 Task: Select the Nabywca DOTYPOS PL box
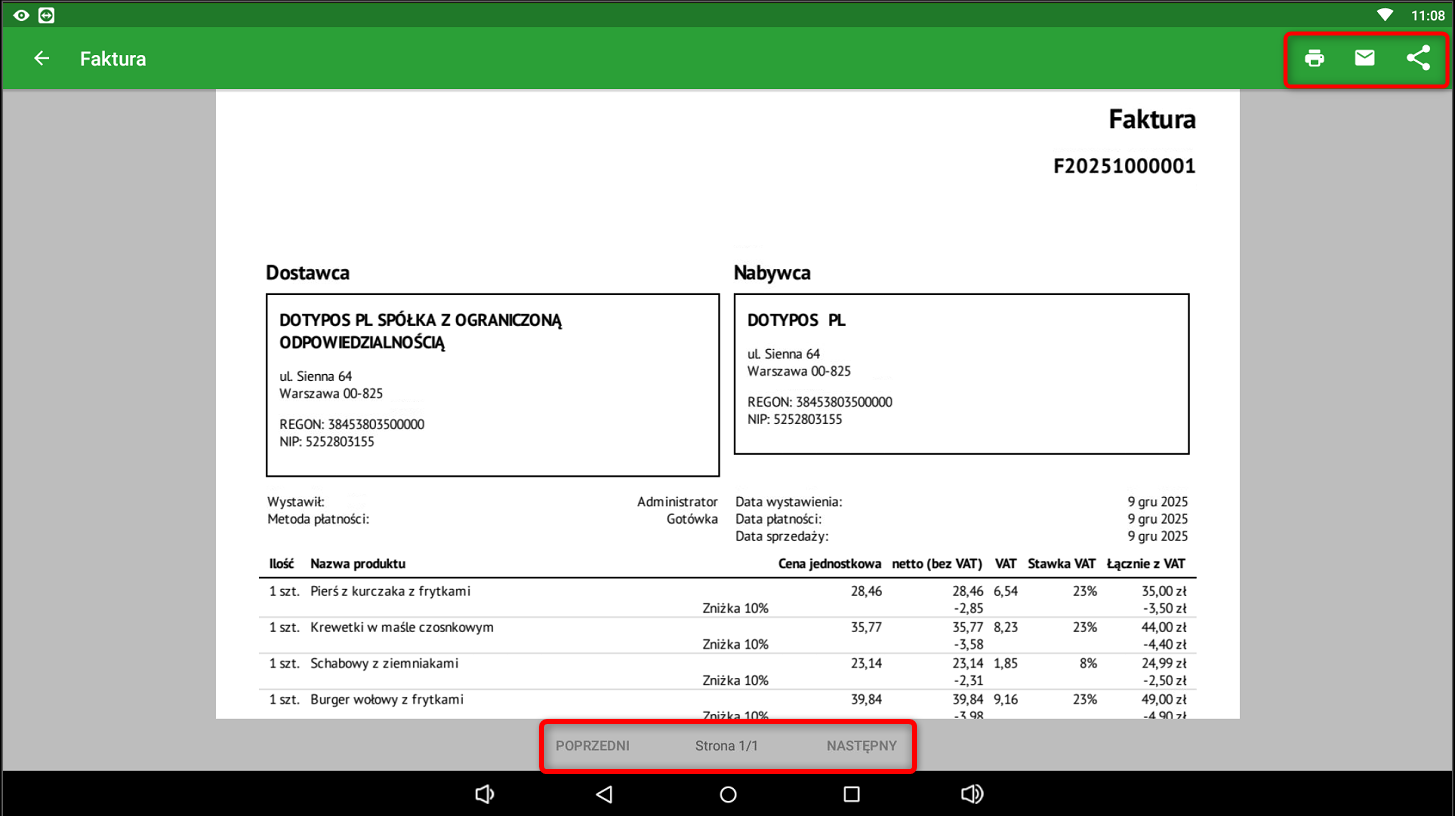tap(961, 374)
